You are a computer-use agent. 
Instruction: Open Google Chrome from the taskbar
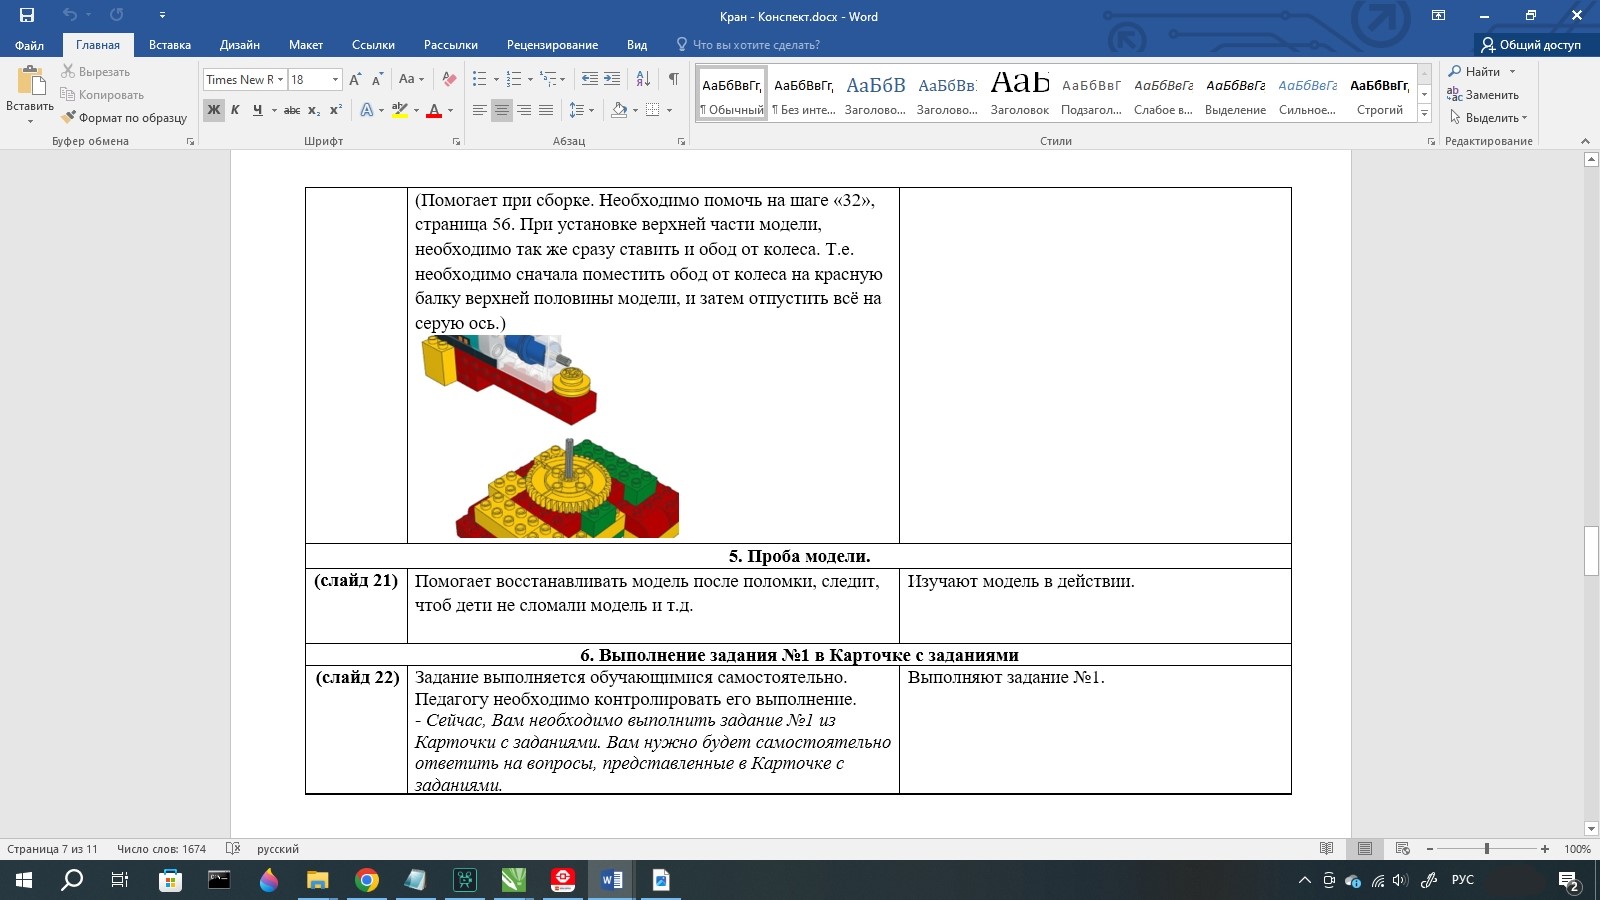[367, 880]
